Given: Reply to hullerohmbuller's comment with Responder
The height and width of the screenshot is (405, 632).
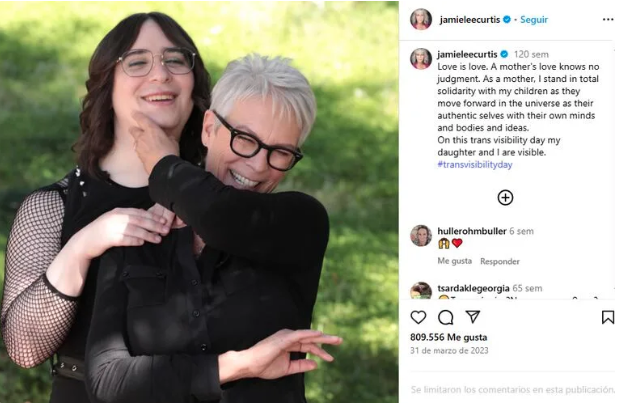Looking at the screenshot, I should 500,262.
